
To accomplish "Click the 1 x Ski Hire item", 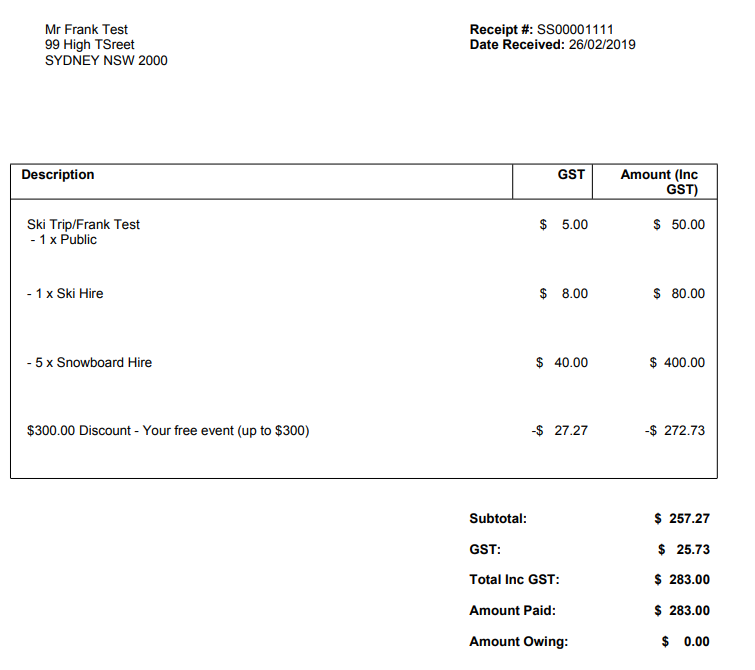I will (65, 293).
